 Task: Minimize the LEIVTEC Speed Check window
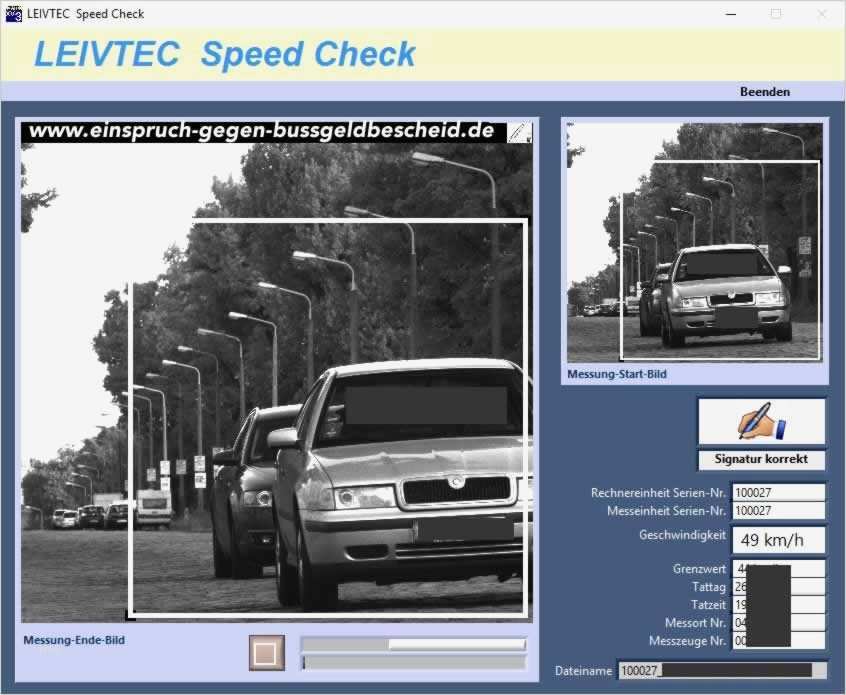point(731,14)
